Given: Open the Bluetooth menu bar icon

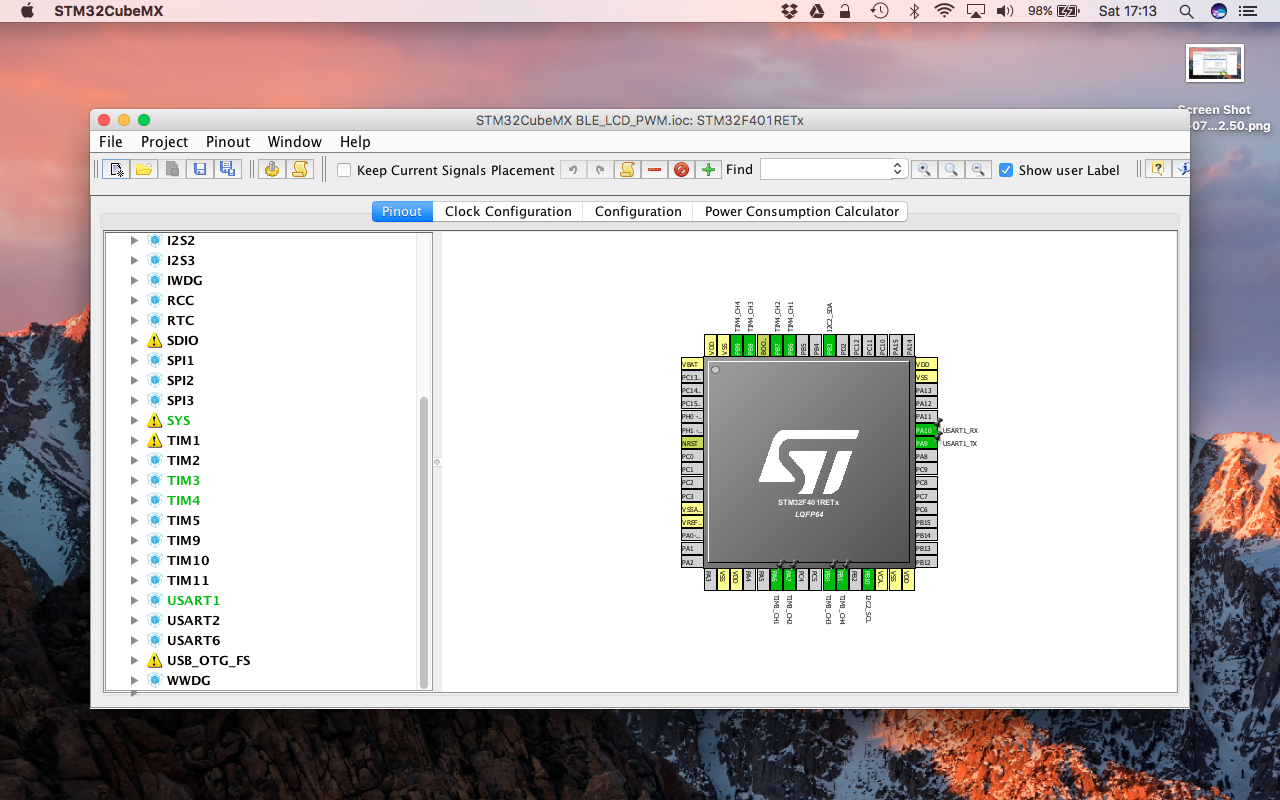Looking at the screenshot, I should pyautogui.click(x=913, y=11).
